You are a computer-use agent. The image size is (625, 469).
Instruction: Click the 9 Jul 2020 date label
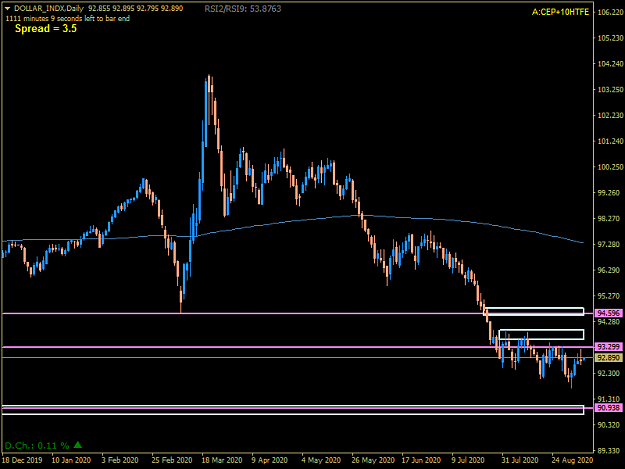468,460
